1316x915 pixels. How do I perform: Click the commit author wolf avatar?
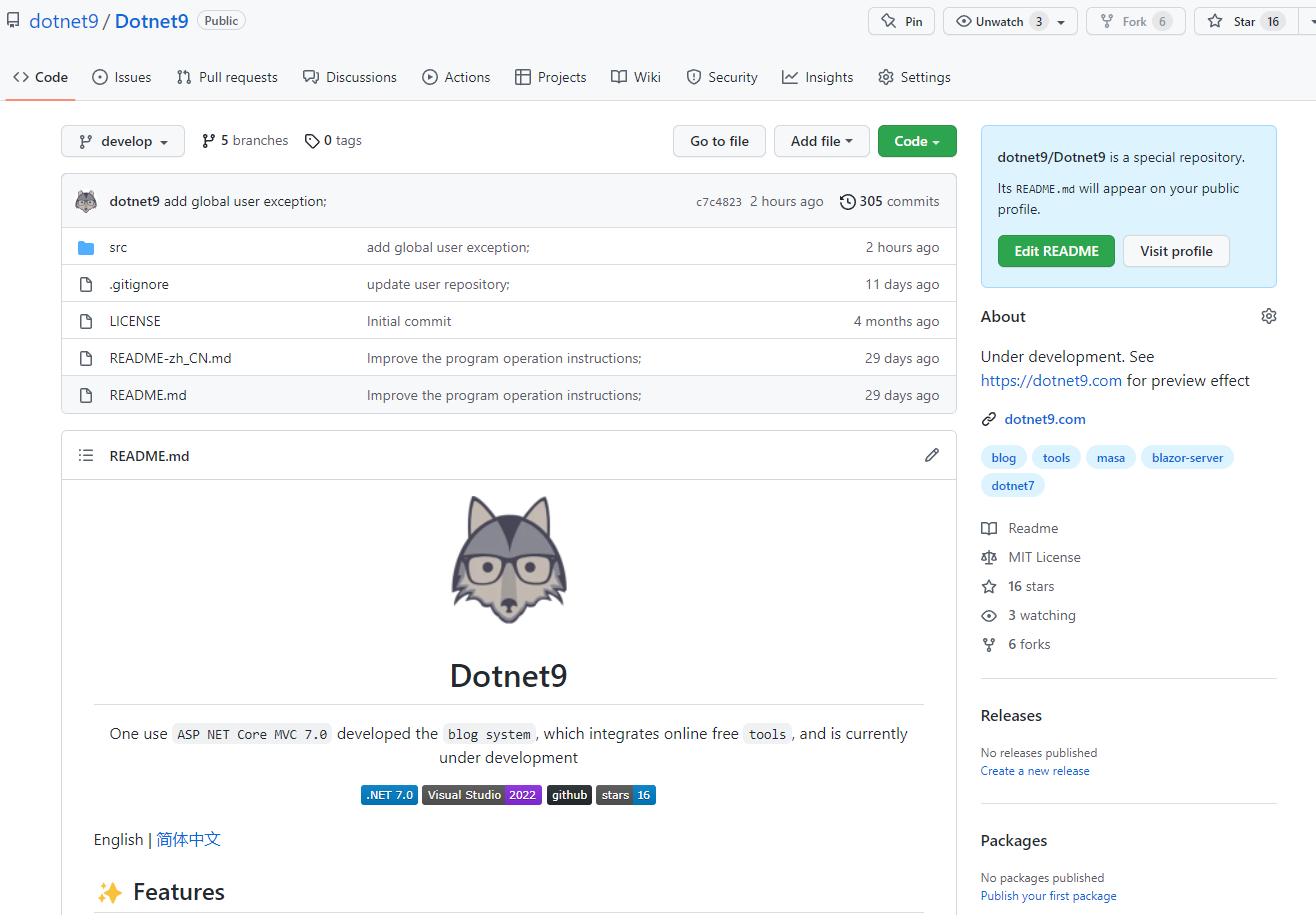pos(86,201)
